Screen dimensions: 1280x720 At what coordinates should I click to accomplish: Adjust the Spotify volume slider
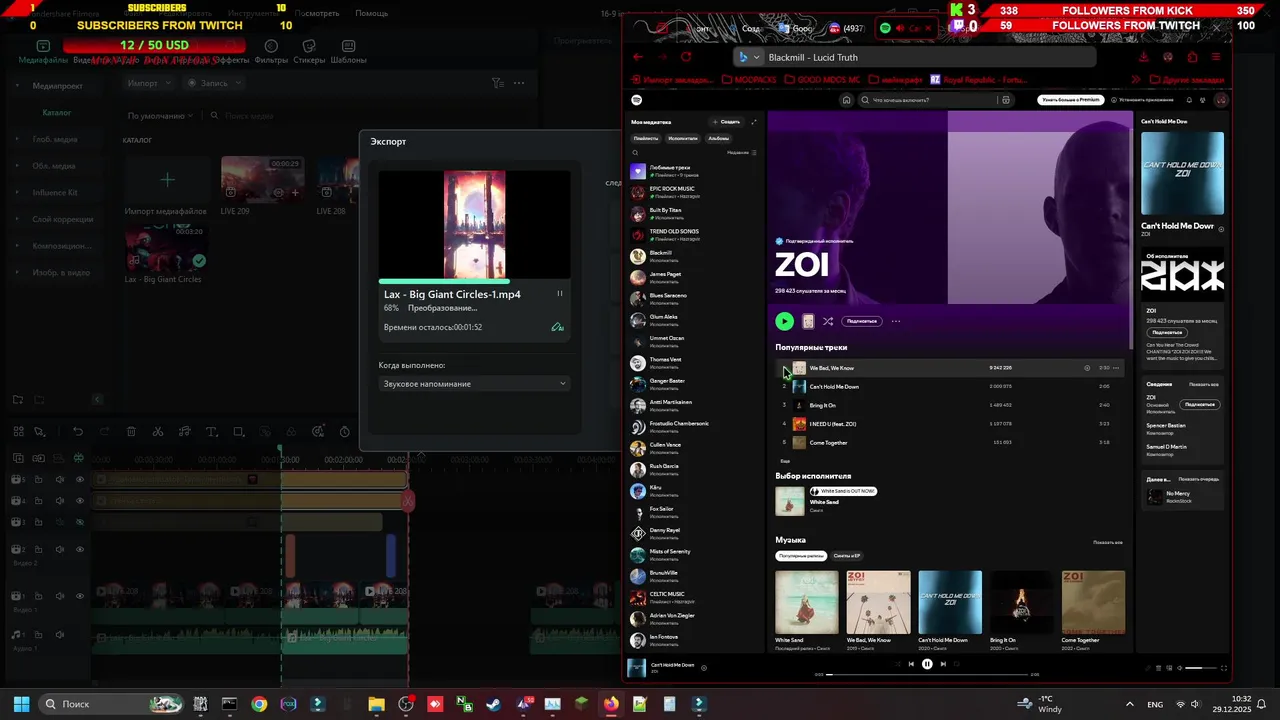click(1200, 668)
